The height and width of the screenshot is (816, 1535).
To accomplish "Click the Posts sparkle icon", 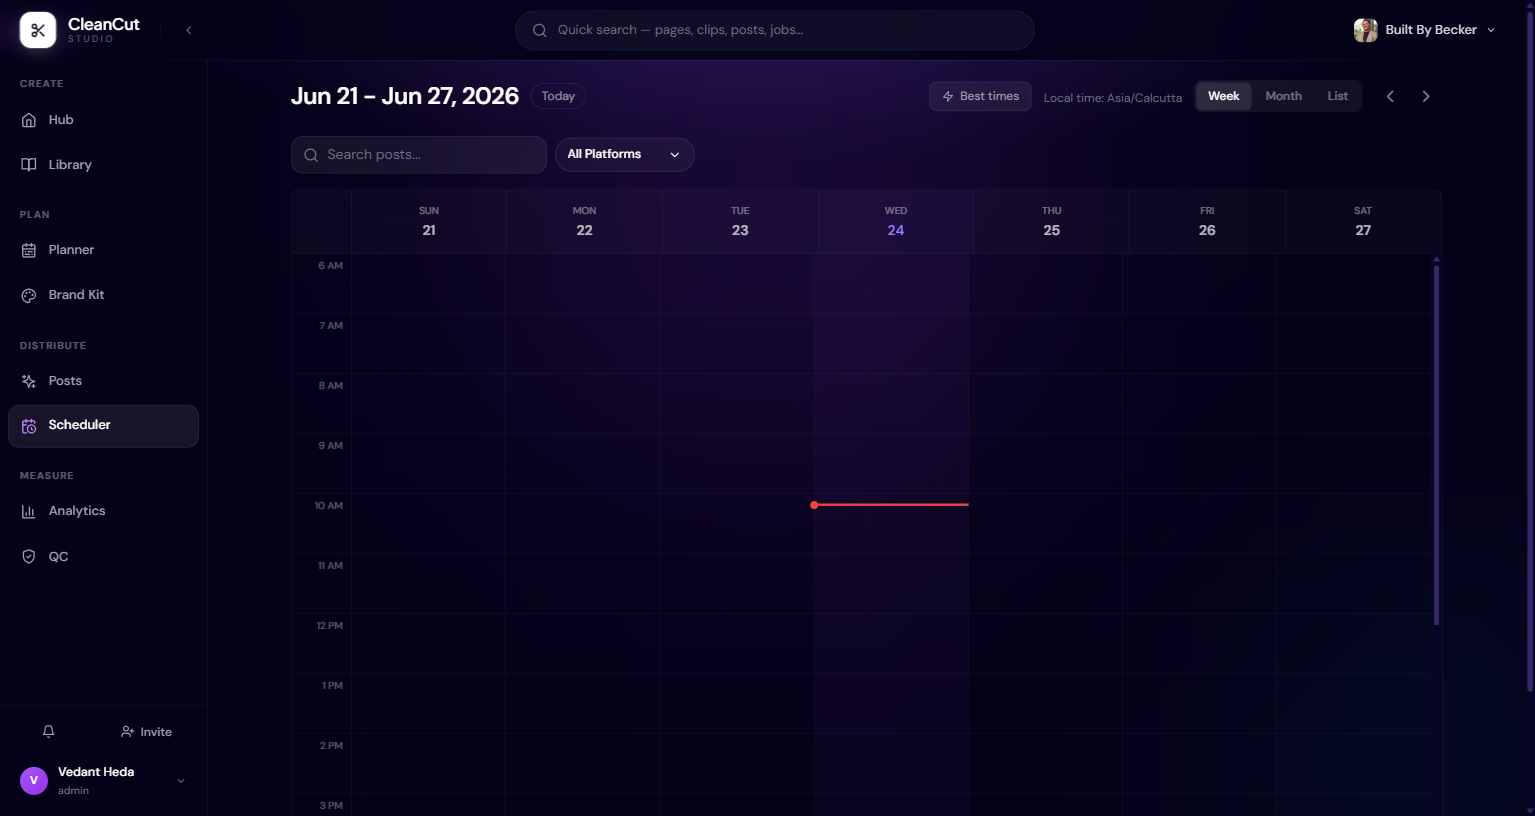I will click(29, 381).
